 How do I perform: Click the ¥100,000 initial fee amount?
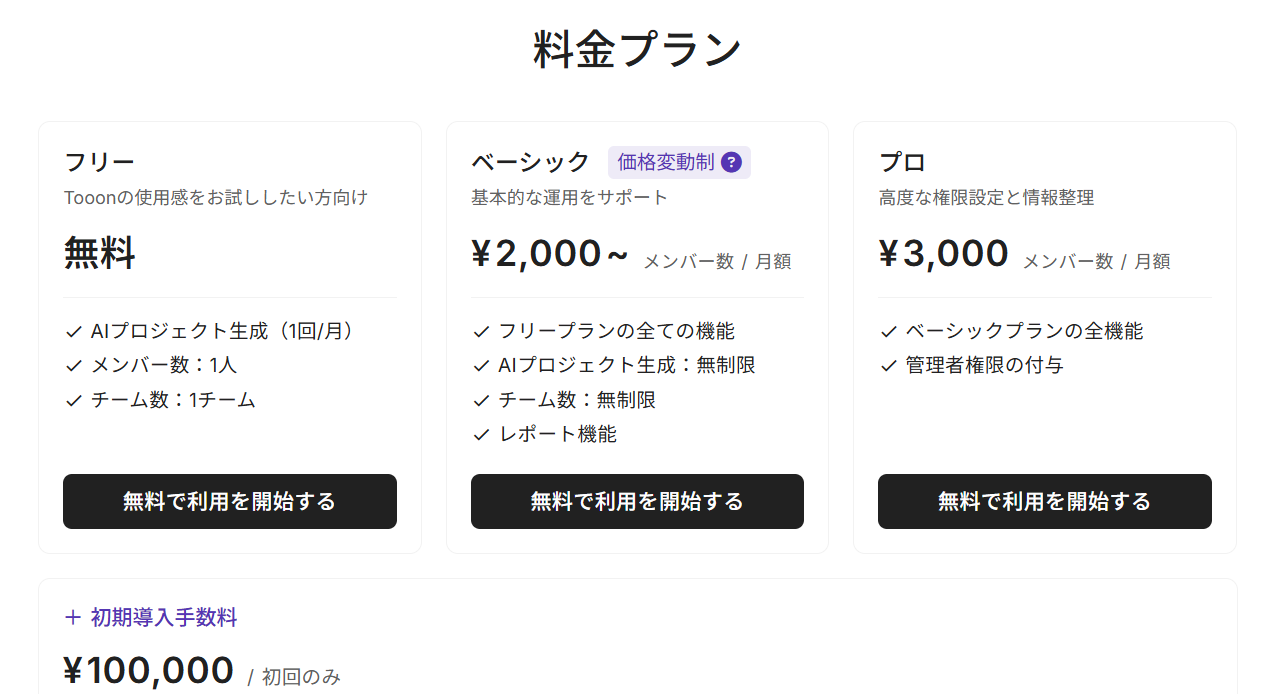click(148, 670)
